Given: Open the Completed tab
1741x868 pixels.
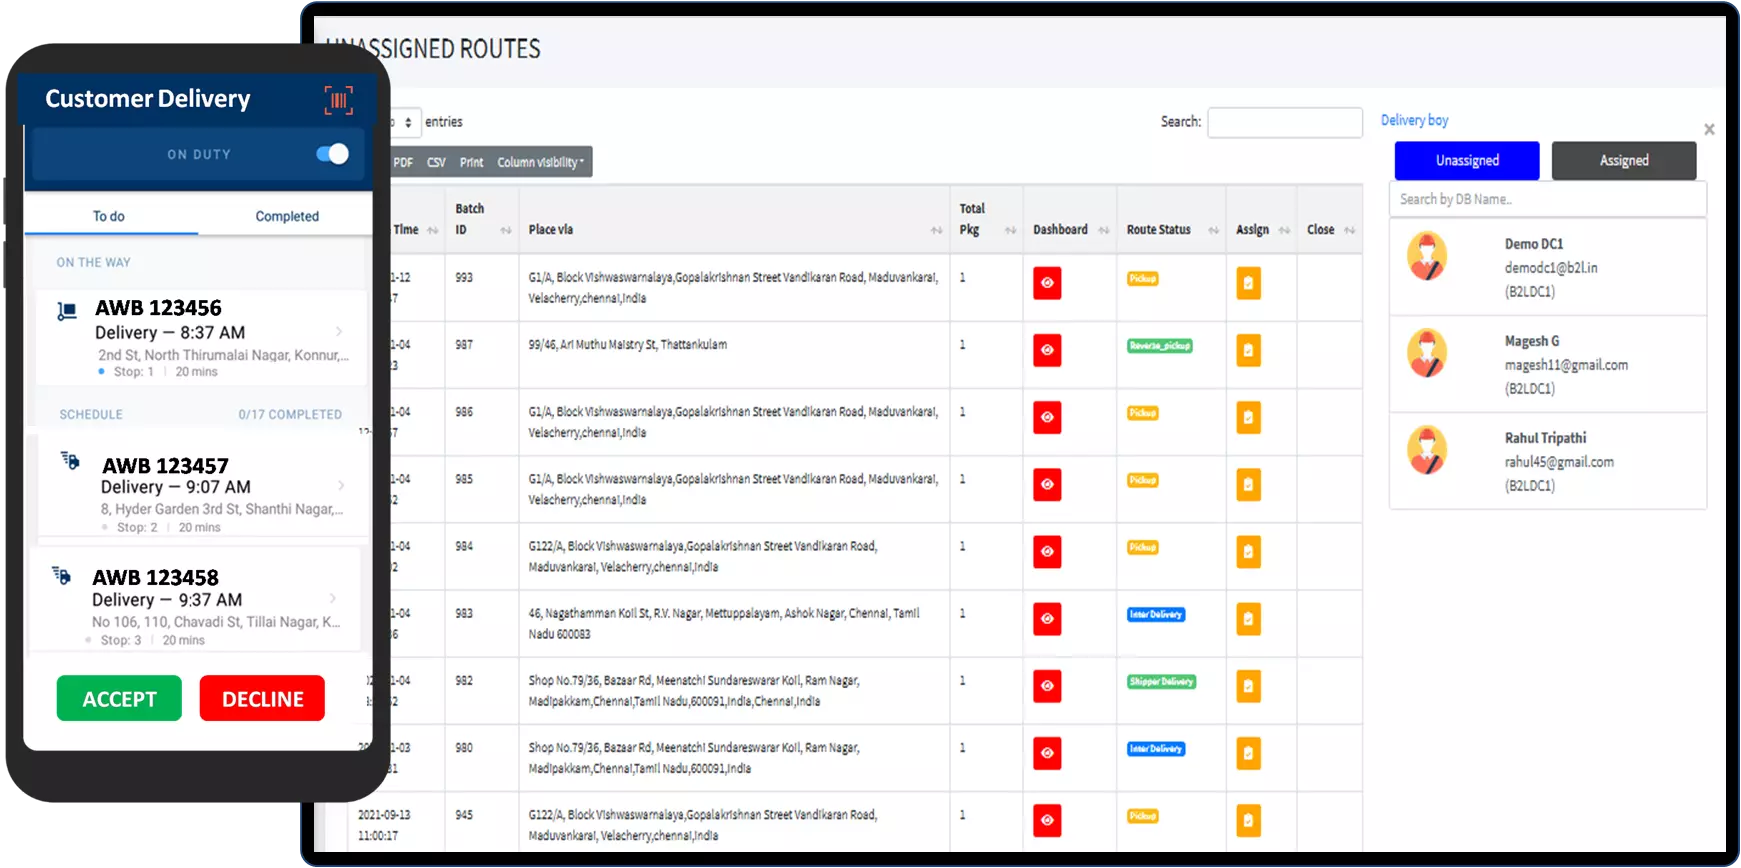Looking at the screenshot, I should [287, 216].
